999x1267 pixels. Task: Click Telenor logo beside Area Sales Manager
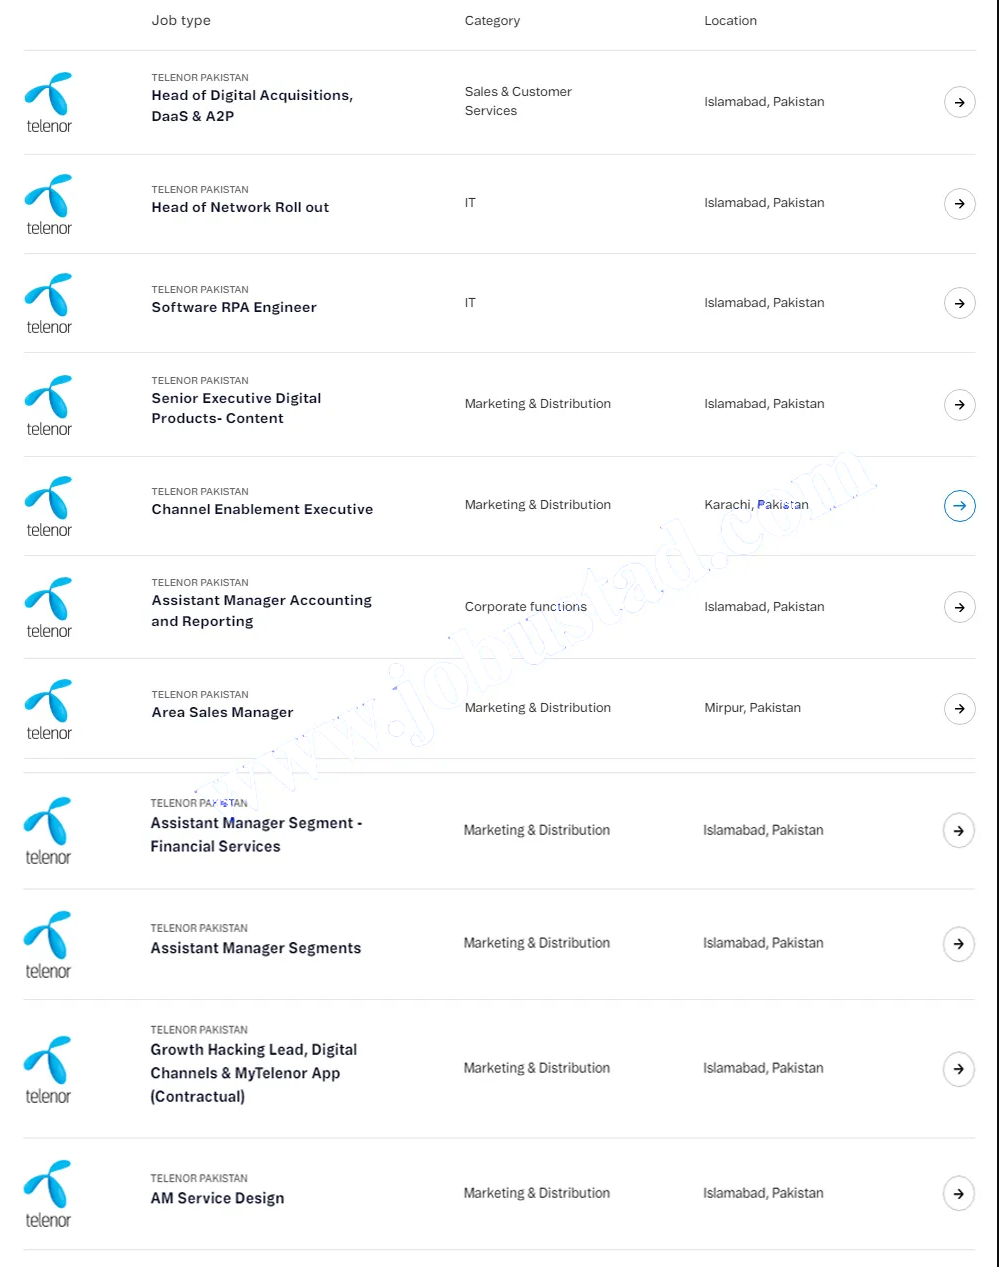coord(49,709)
